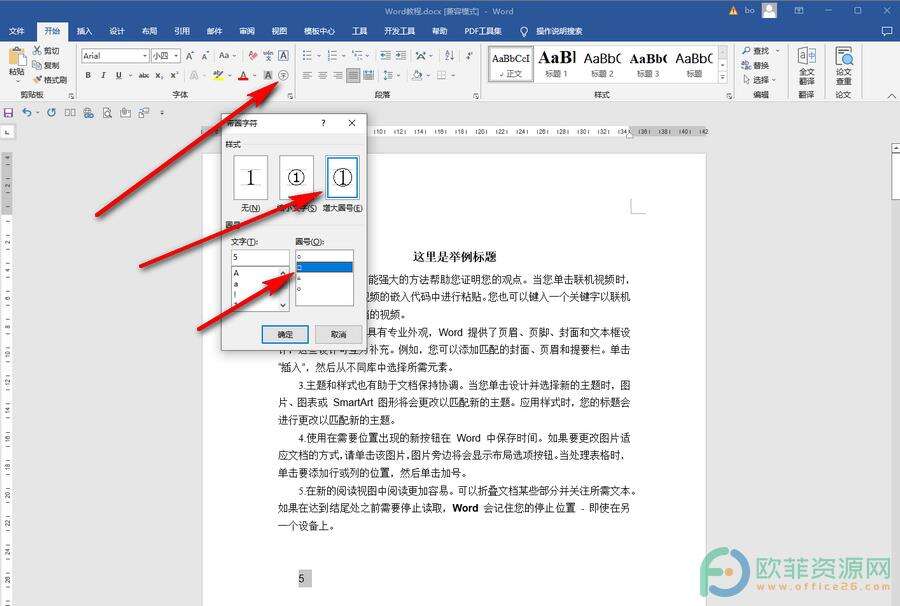Click the Cut (剪切) scissors icon
The image size is (900, 606).
37,50
